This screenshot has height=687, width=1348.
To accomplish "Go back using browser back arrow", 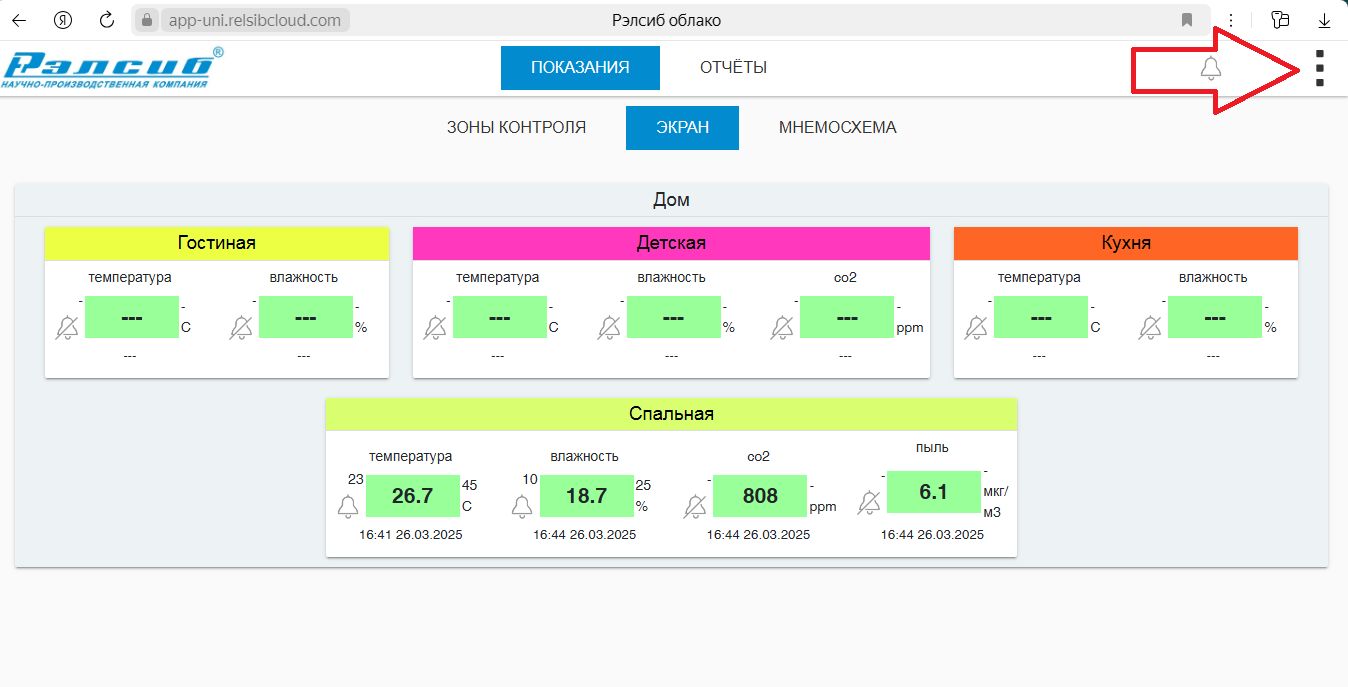I will click(x=19, y=20).
